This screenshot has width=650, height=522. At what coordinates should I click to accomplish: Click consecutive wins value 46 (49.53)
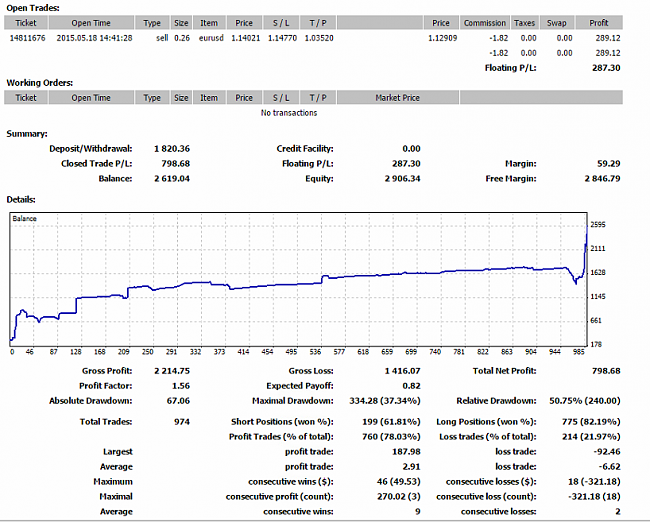[x=398, y=482]
